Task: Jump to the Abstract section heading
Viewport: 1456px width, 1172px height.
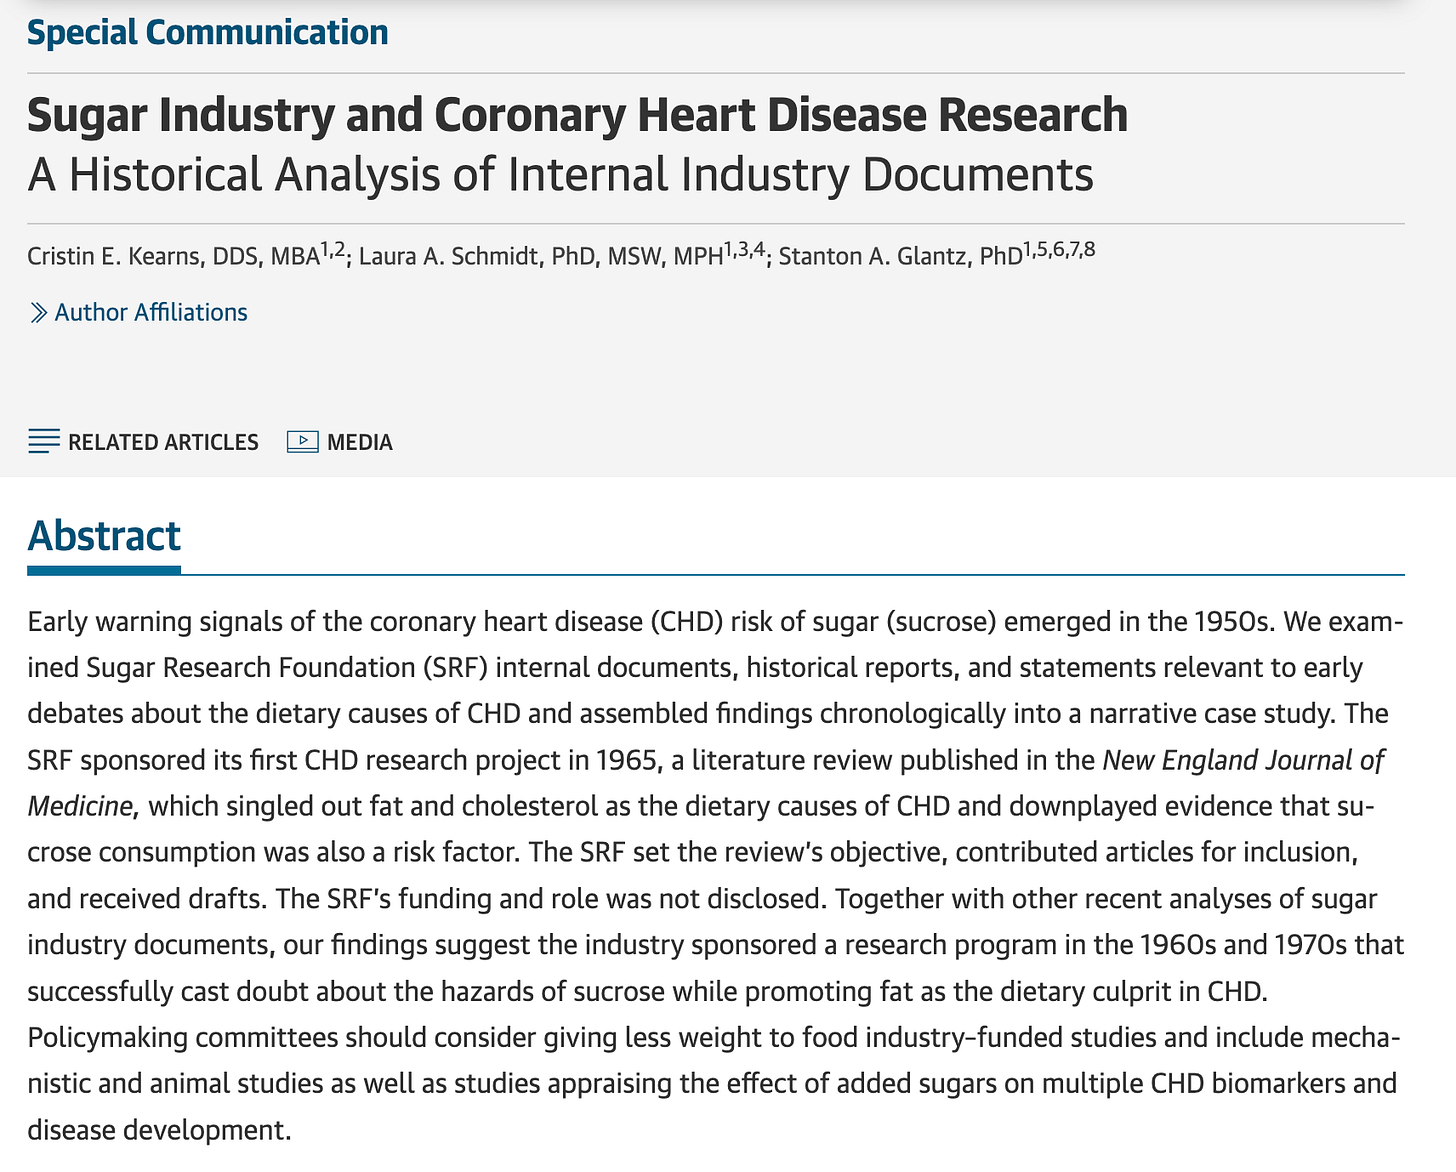Action: point(104,536)
